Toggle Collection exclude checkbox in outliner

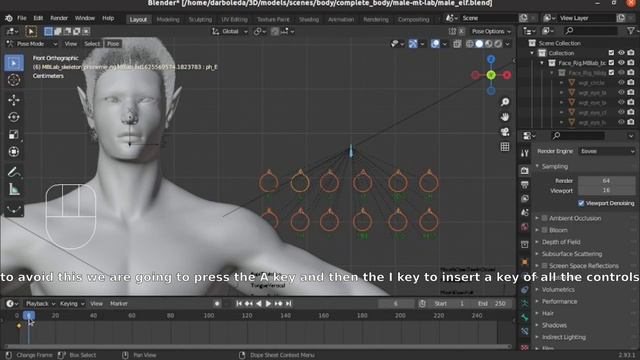tap(611, 53)
